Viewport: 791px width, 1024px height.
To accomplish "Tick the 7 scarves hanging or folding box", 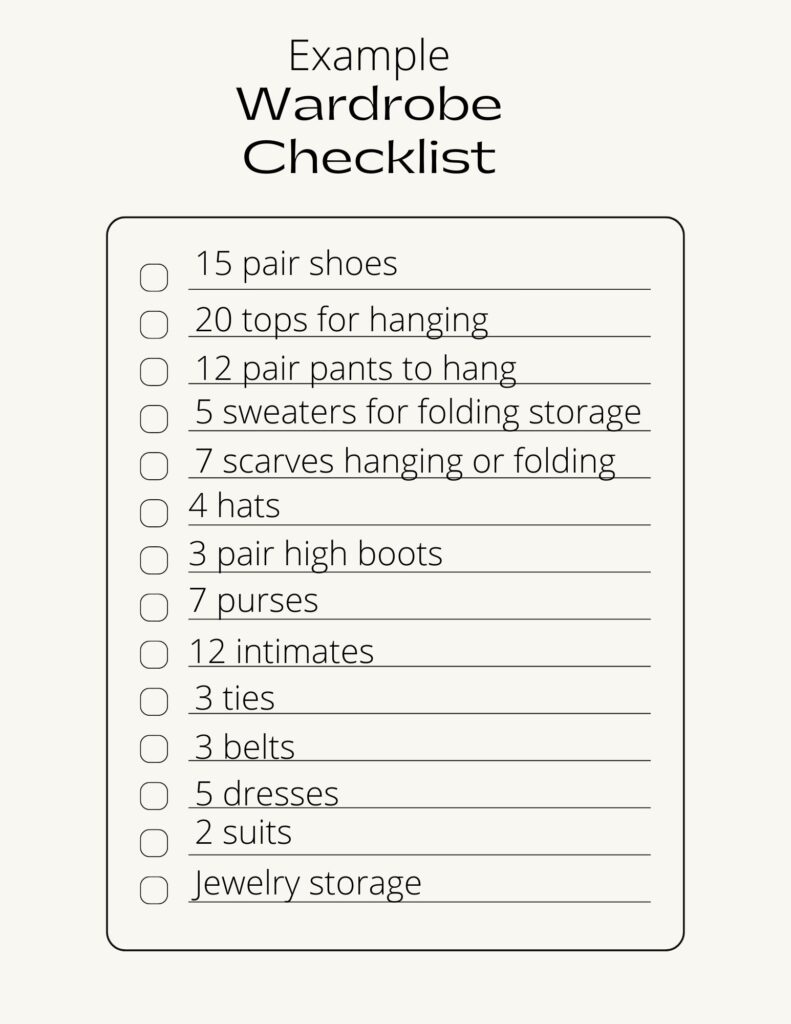I will [154, 466].
